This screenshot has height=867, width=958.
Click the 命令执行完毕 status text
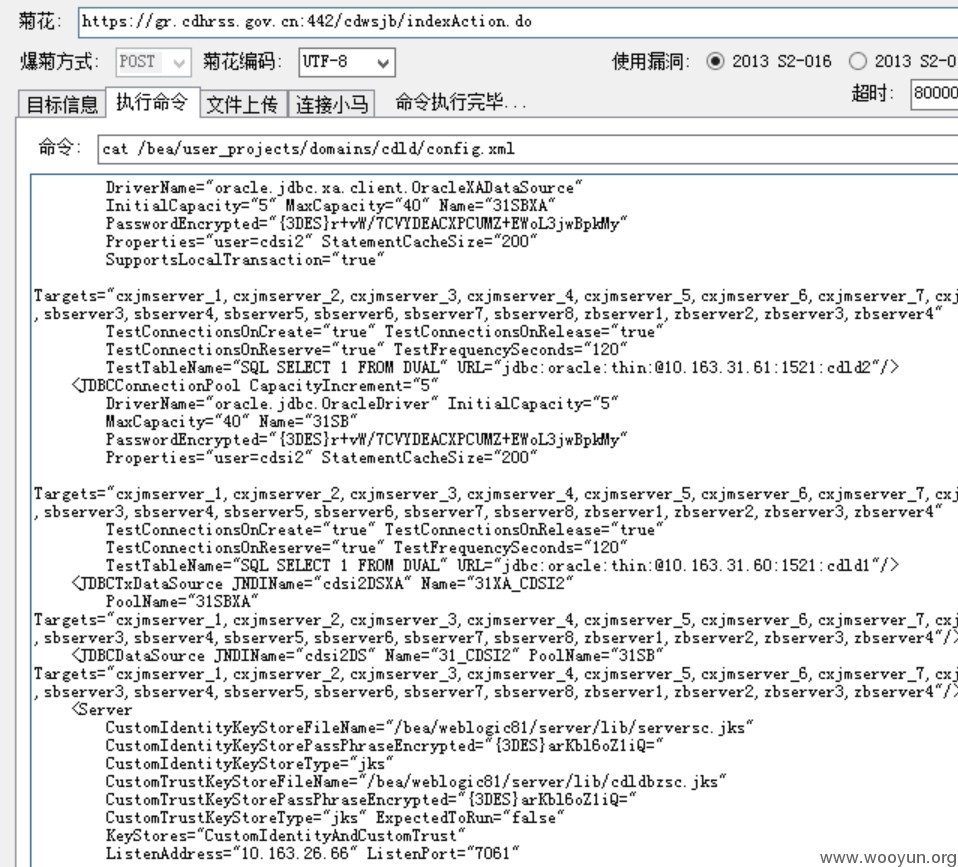(460, 102)
